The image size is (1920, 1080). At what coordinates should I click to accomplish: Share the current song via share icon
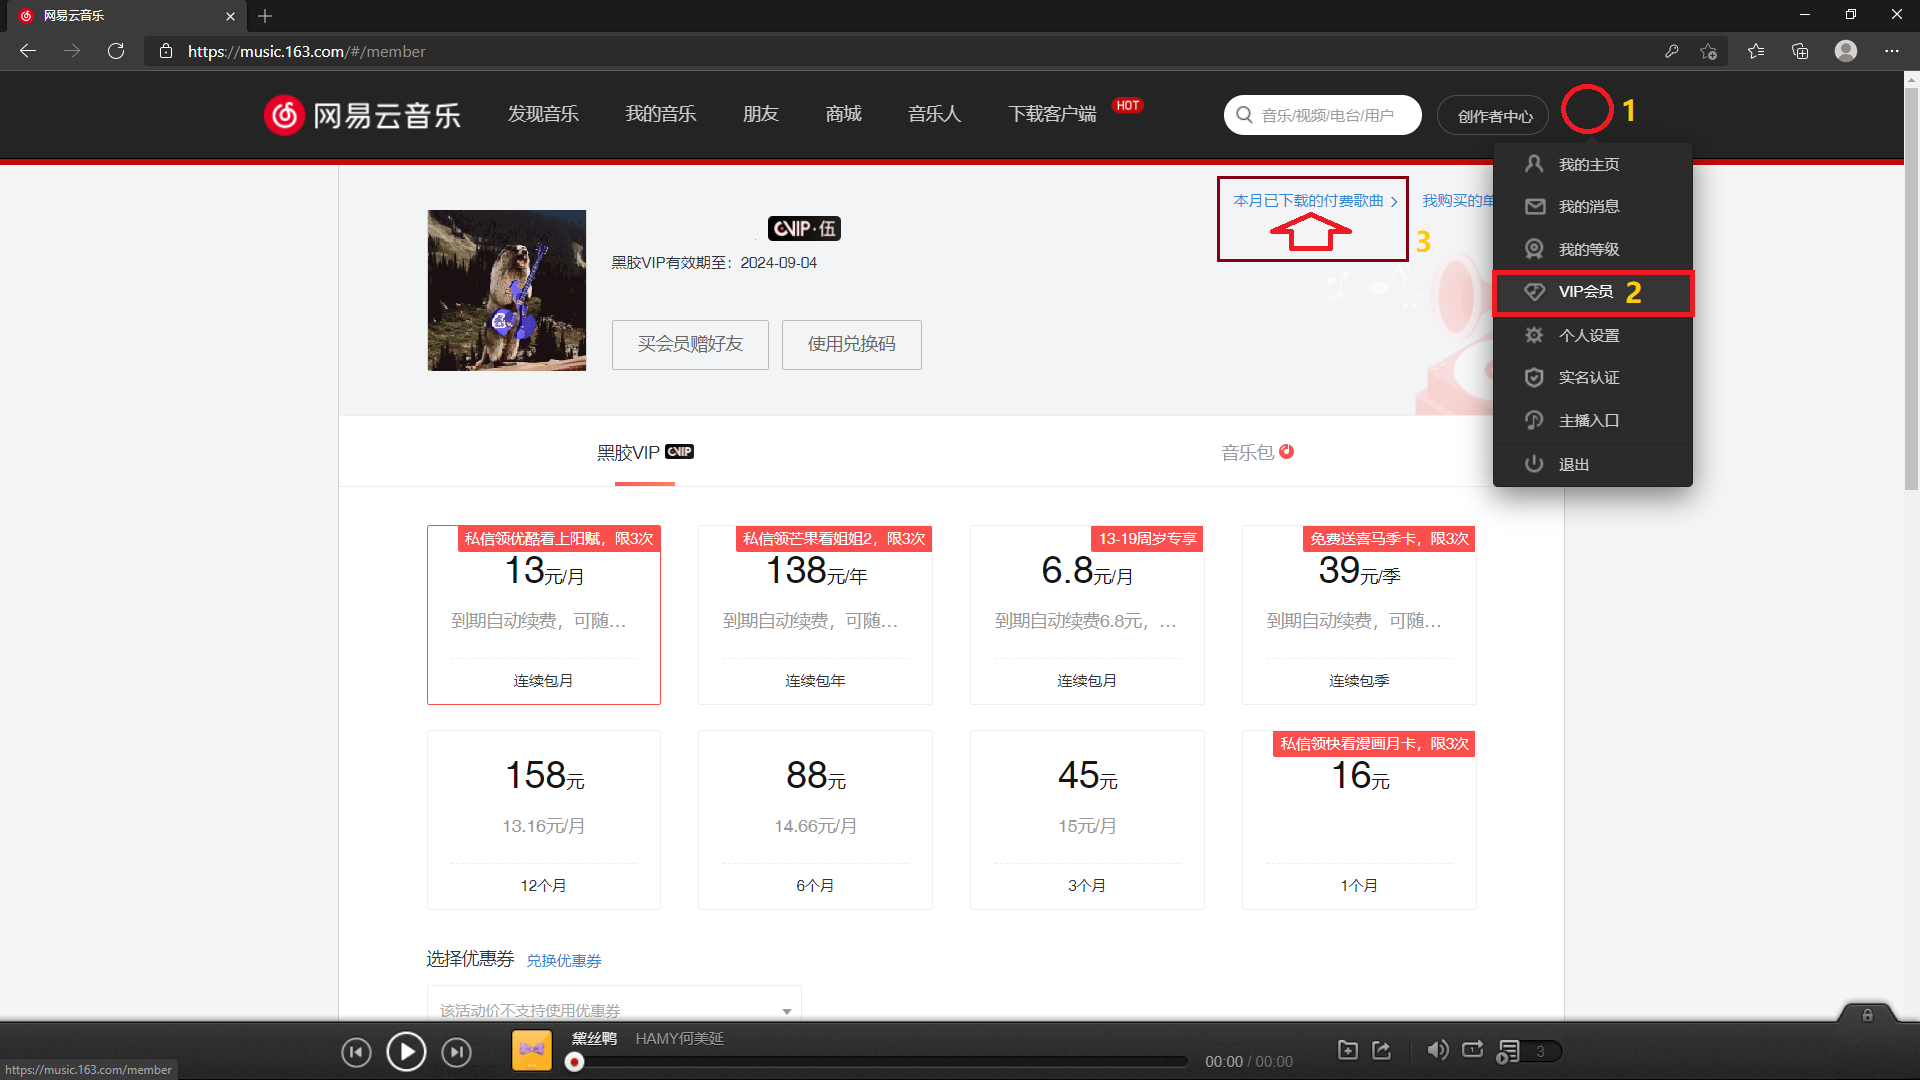pos(1382,1050)
